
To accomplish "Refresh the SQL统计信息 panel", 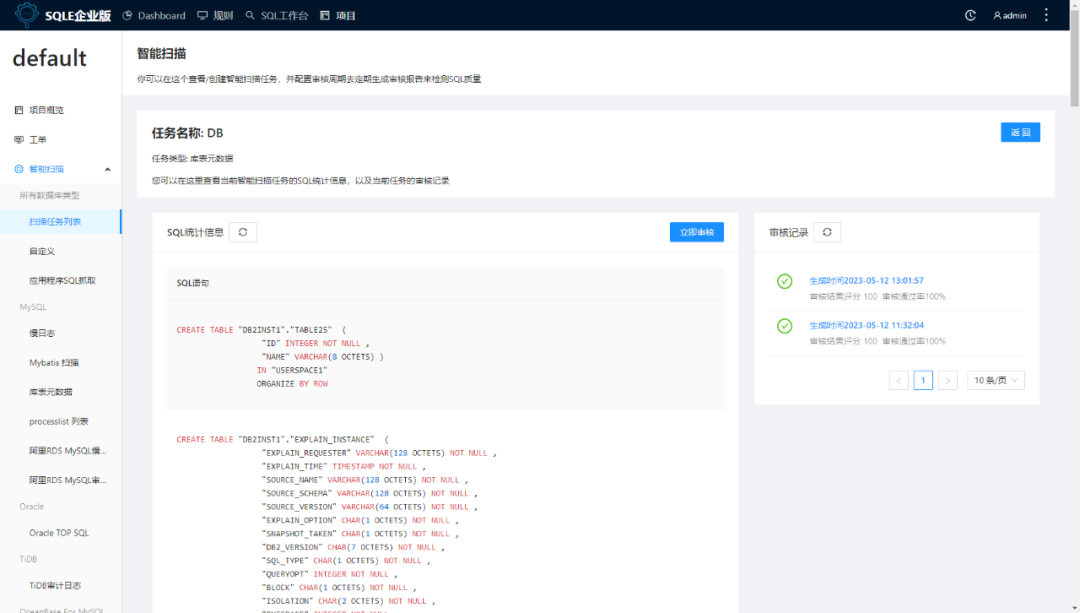I will coord(242,232).
